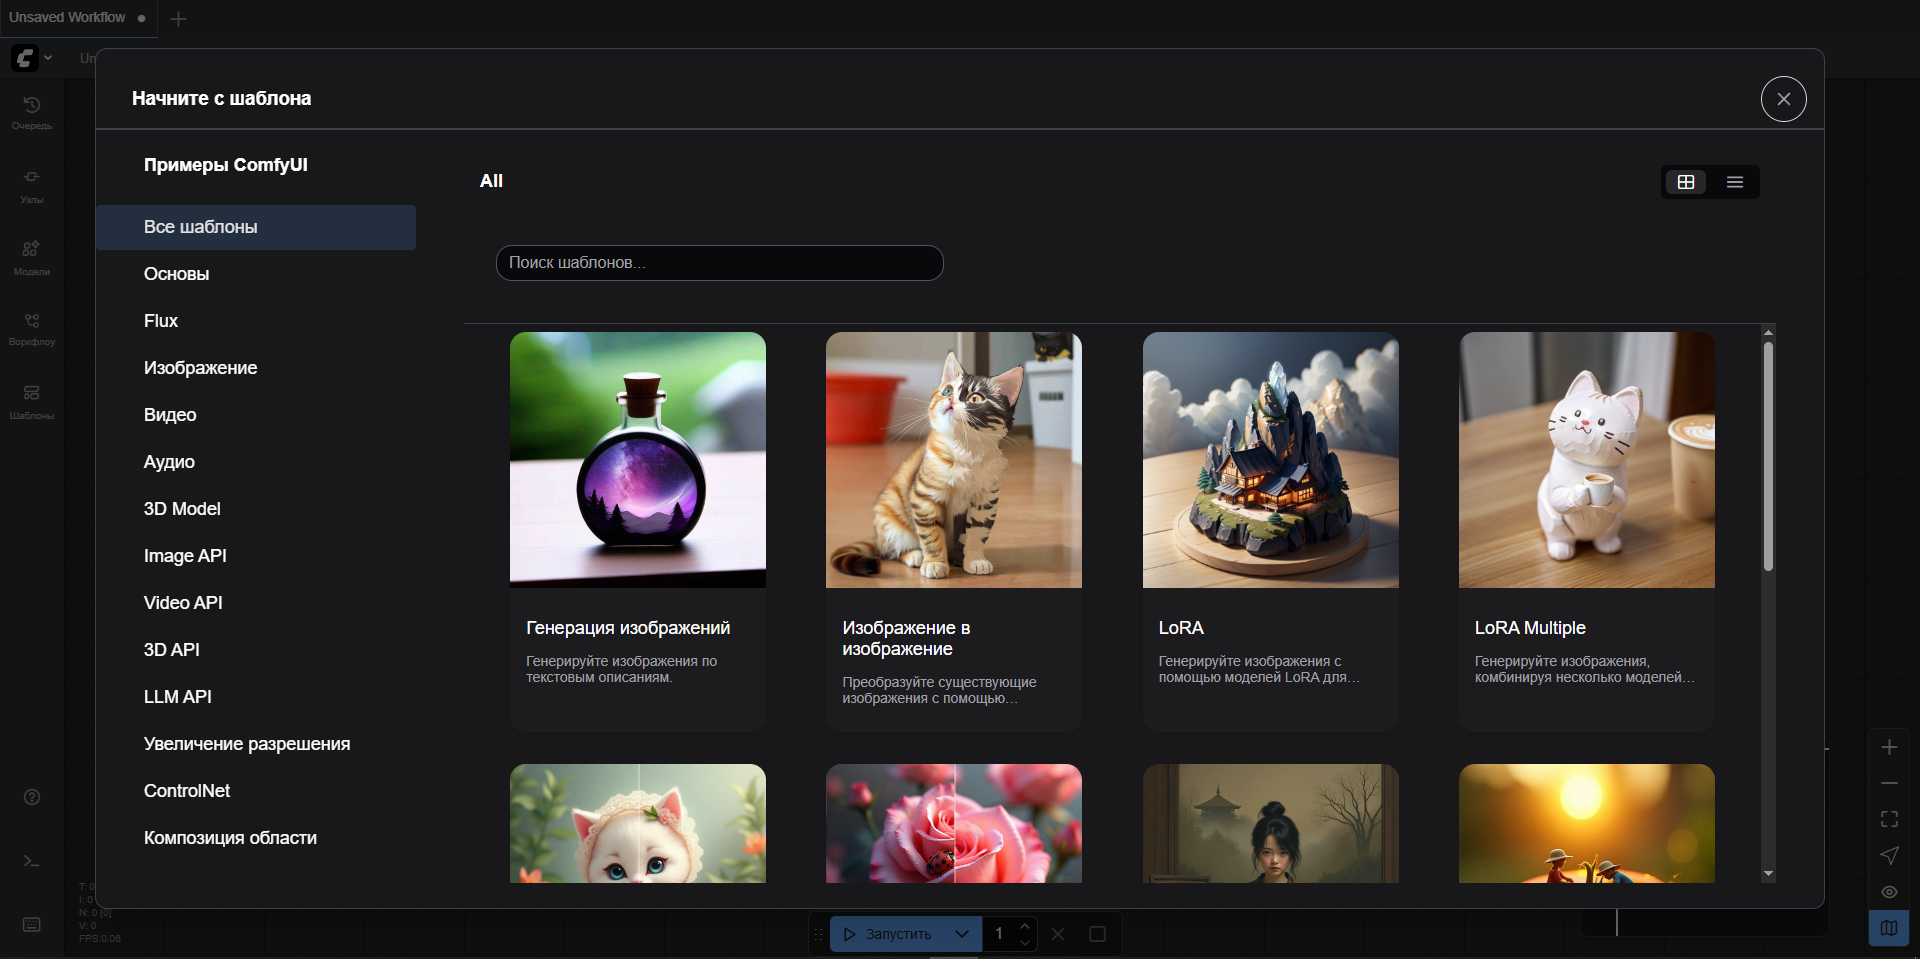This screenshot has height=959, width=1920.
Task: Select the Изображение category
Action: [x=256, y=368]
